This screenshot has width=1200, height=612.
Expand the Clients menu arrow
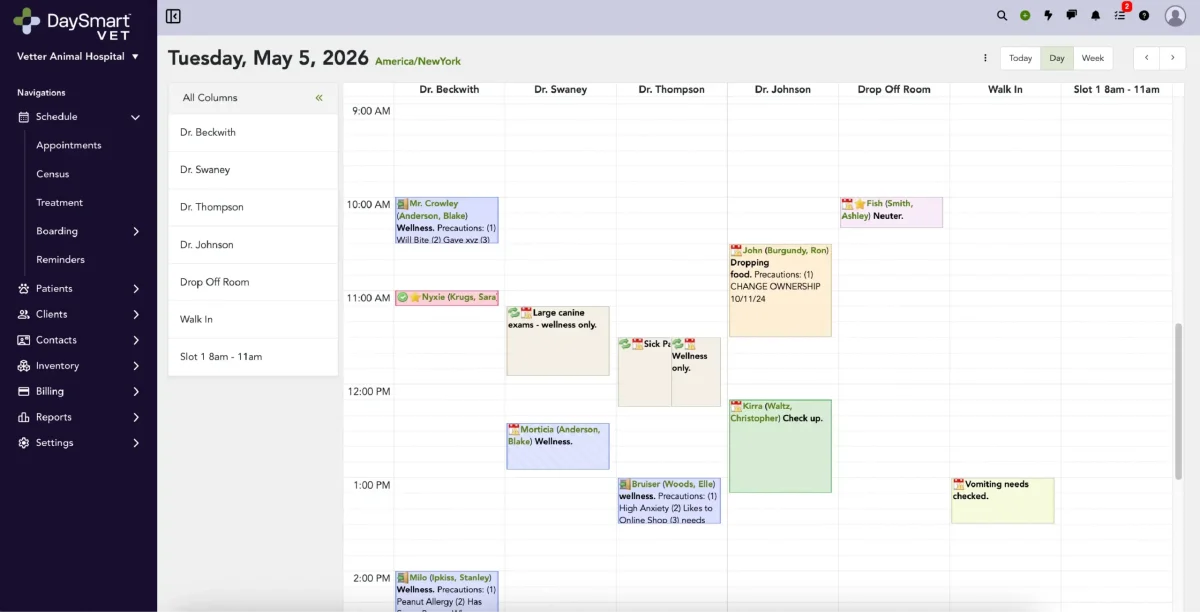tap(136, 314)
